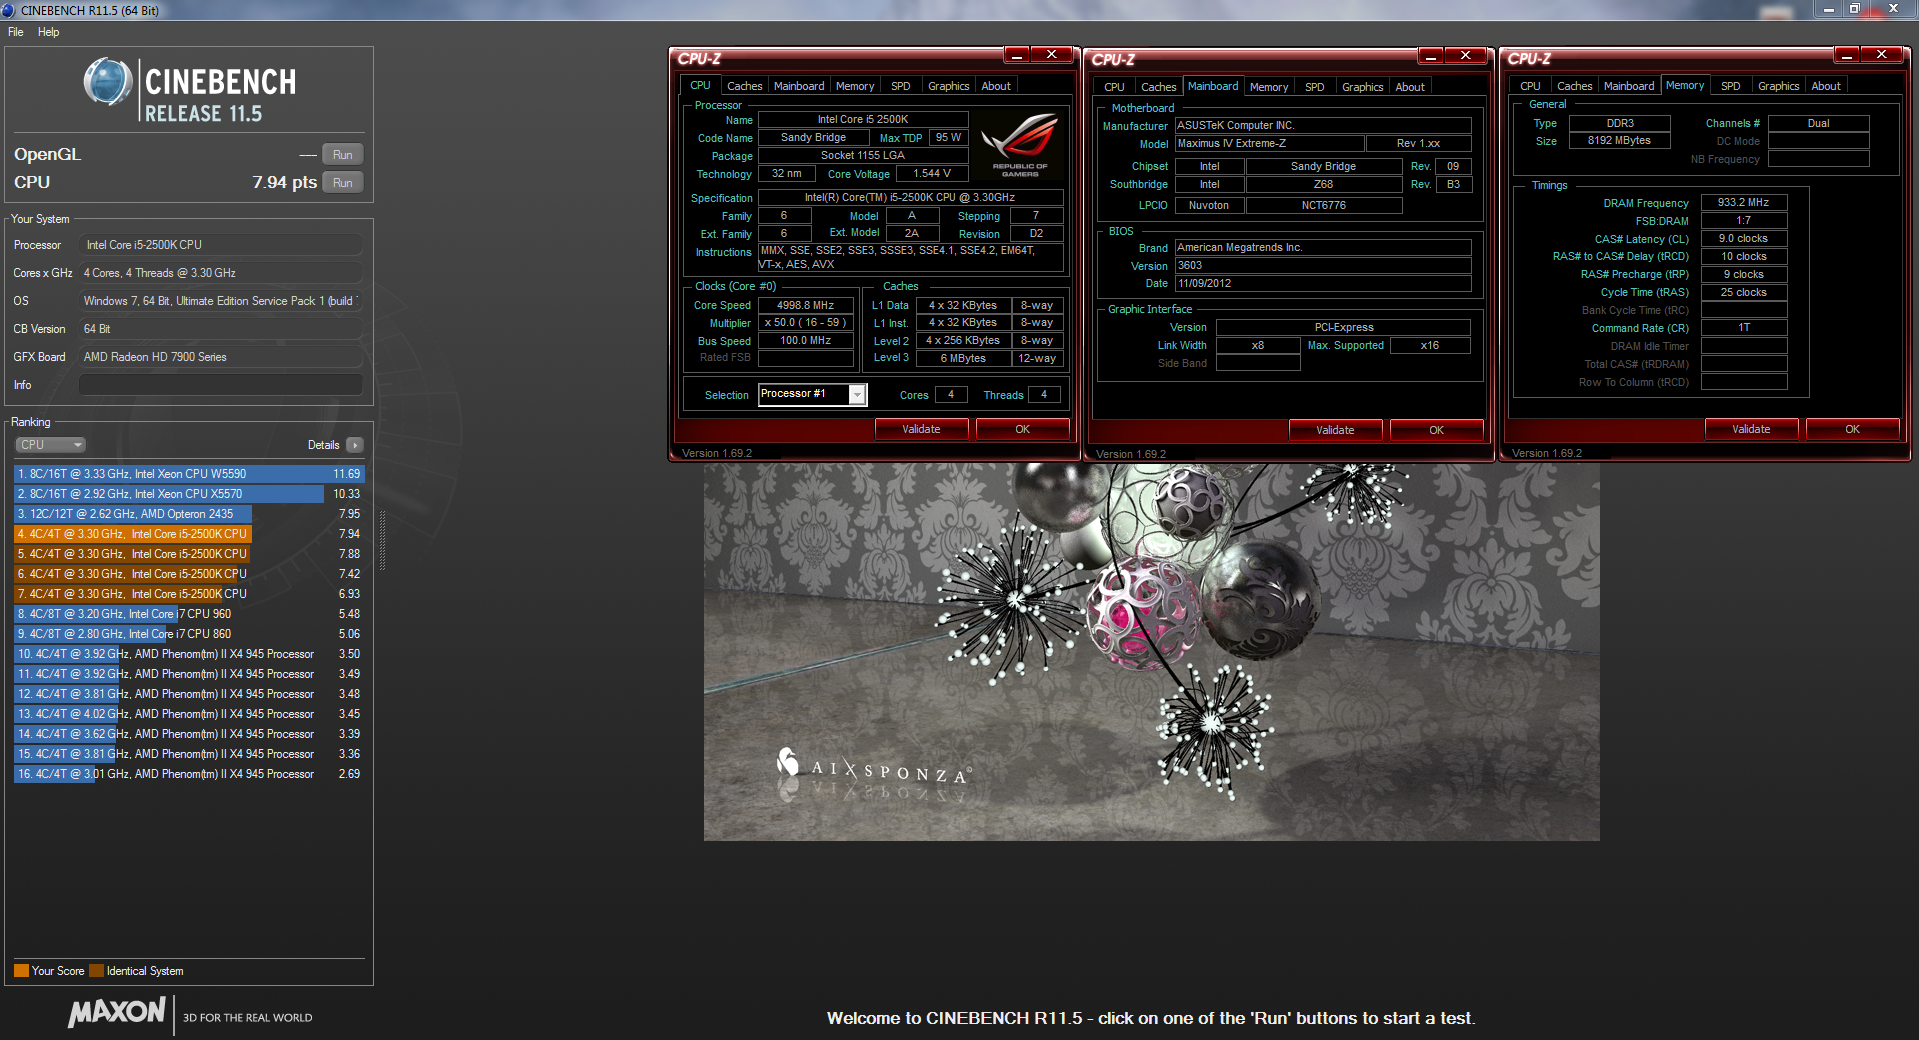Minimize the right CPU-Z window
Screen dimensions: 1919x1040
pos(1847,55)
